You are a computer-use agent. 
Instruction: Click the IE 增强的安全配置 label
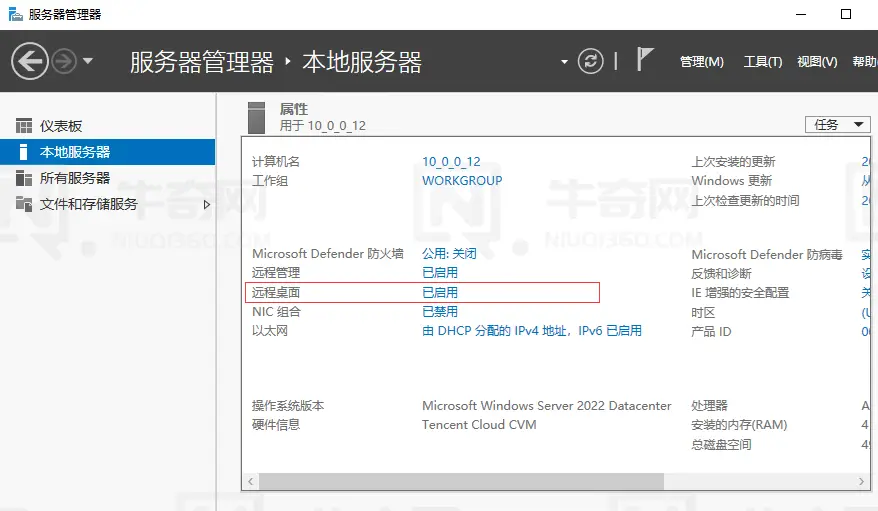pos(740,293)
